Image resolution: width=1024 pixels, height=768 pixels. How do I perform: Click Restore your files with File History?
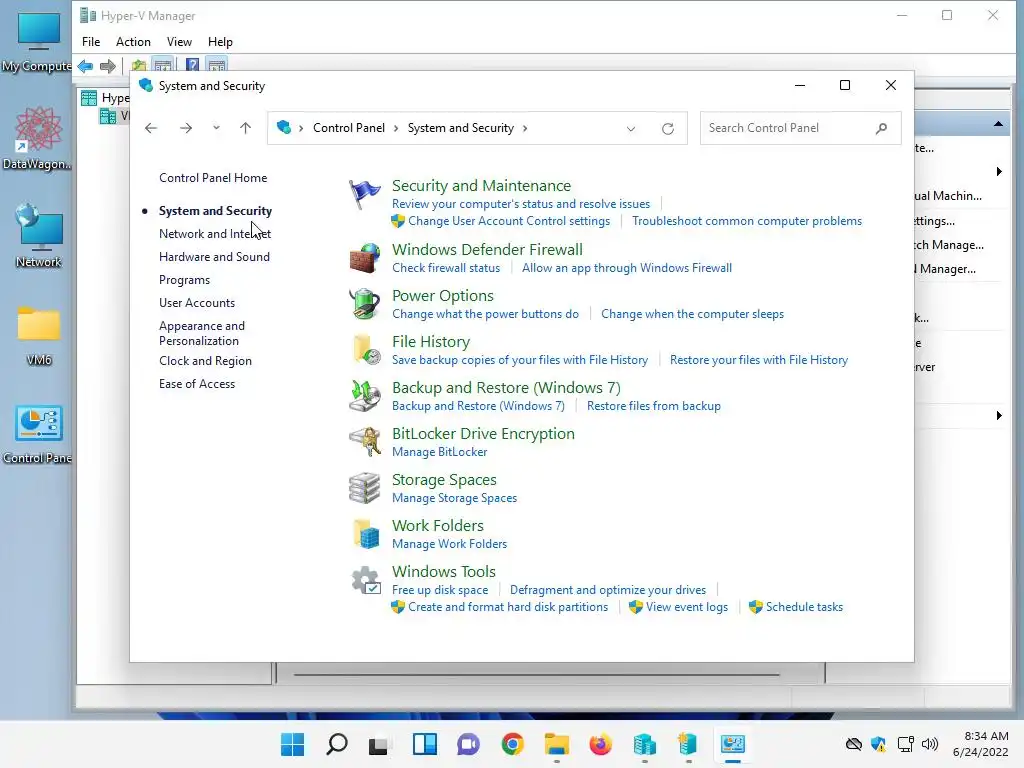point(759,360)
